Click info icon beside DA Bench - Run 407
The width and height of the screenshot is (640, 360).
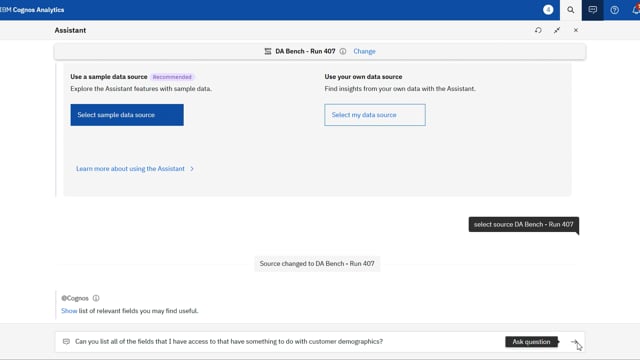pos(343,51)
